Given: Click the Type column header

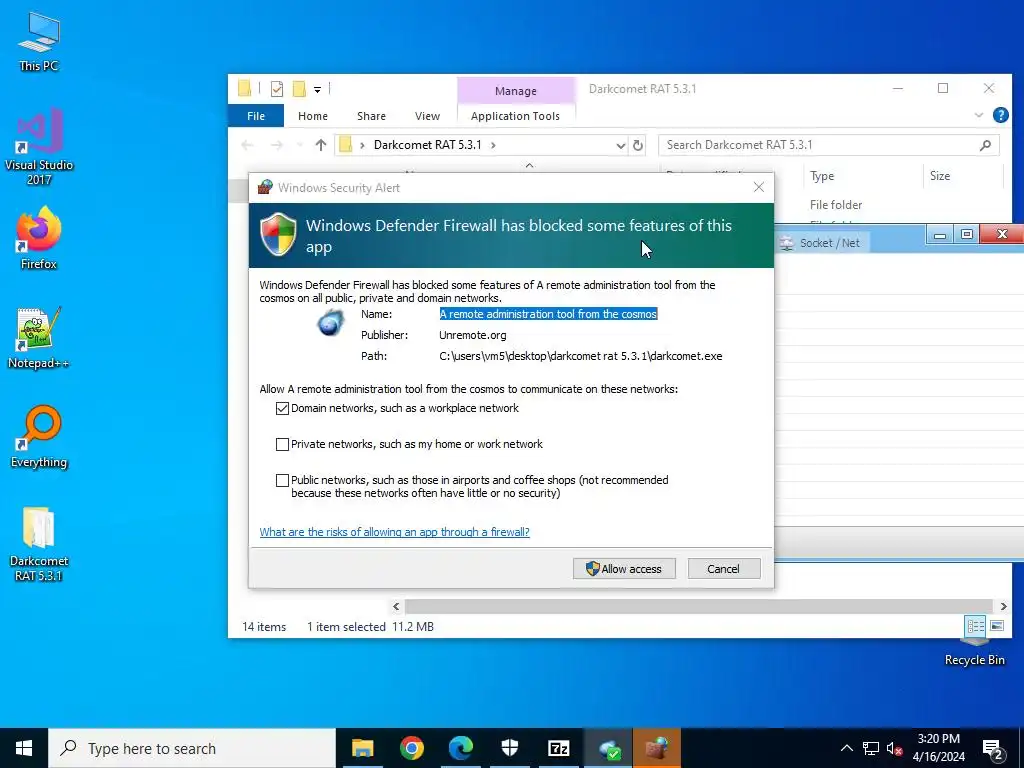Looking at the screenshot, I should coord(862,176).
